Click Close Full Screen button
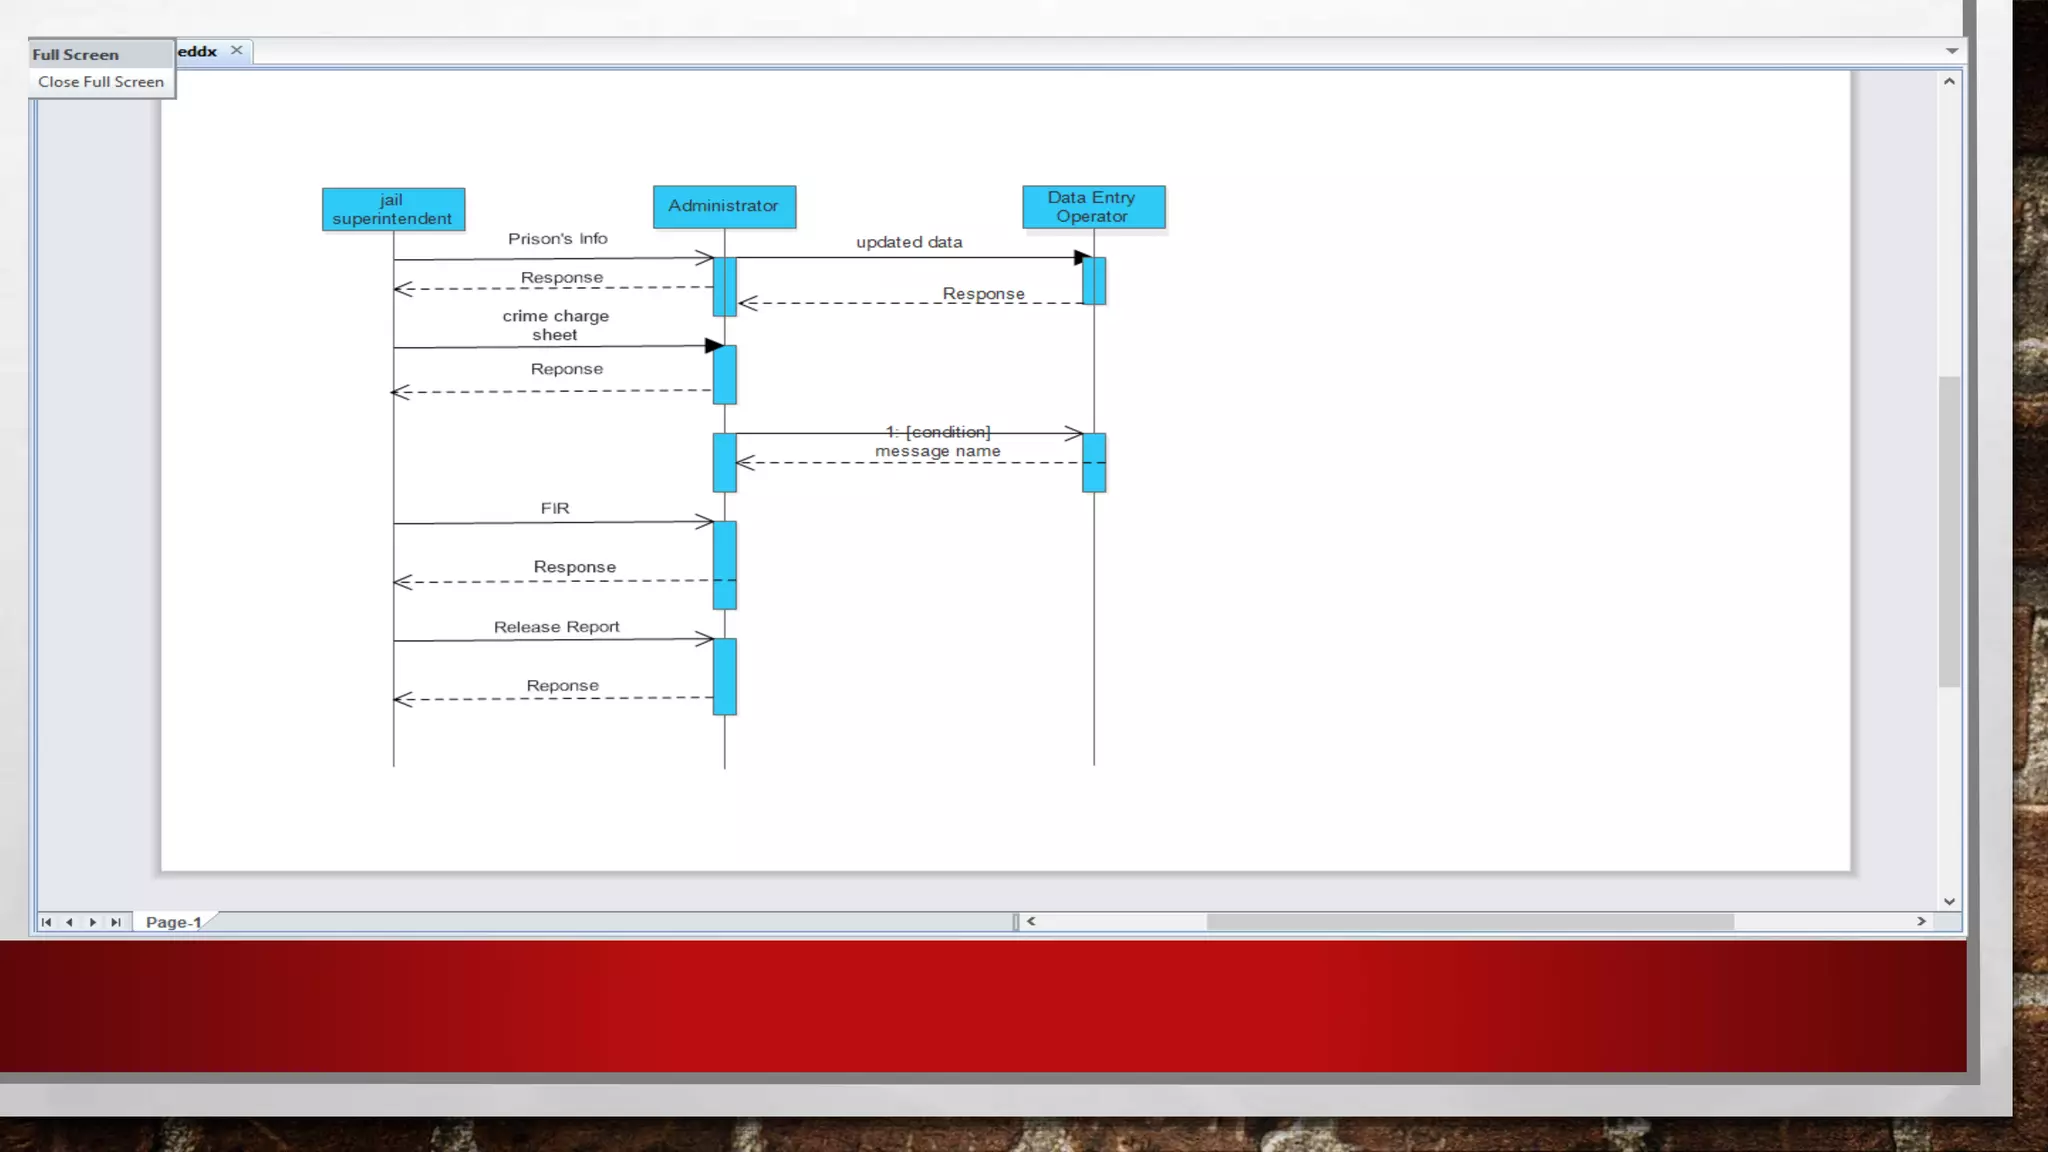 tap(101, 82)
